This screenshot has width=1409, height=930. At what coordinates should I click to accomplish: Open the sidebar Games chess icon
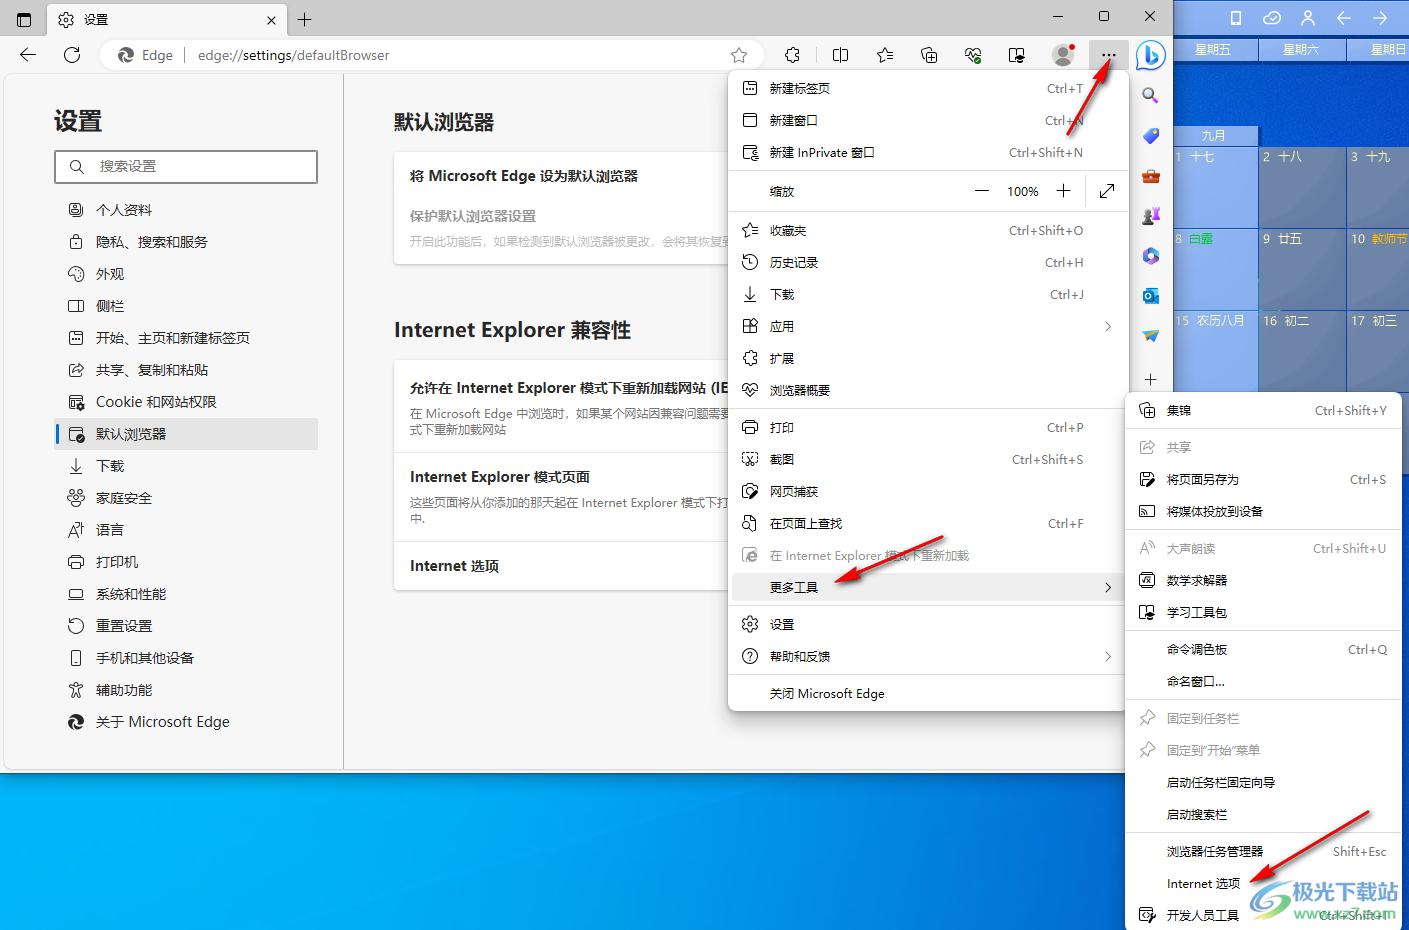click(1151, 216)
